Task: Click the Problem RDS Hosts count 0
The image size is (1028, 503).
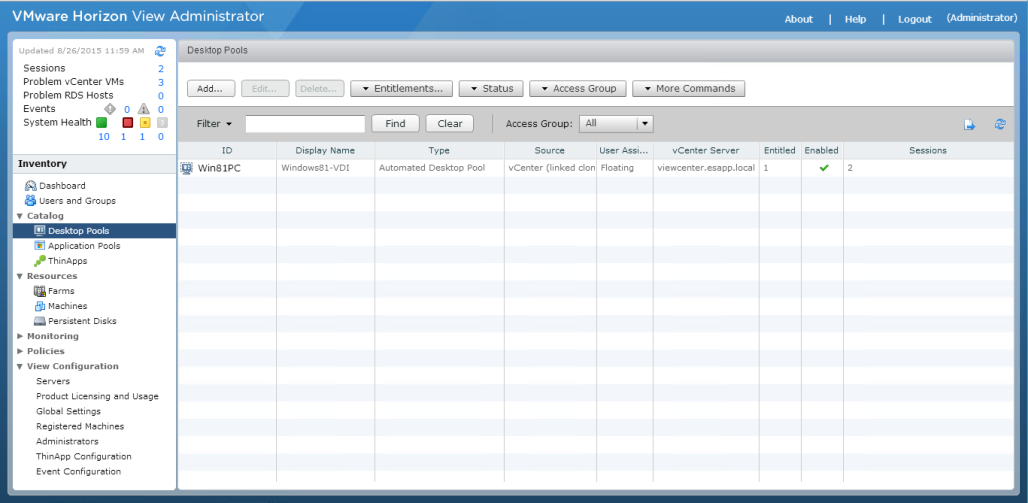Action: pos(161,96)
